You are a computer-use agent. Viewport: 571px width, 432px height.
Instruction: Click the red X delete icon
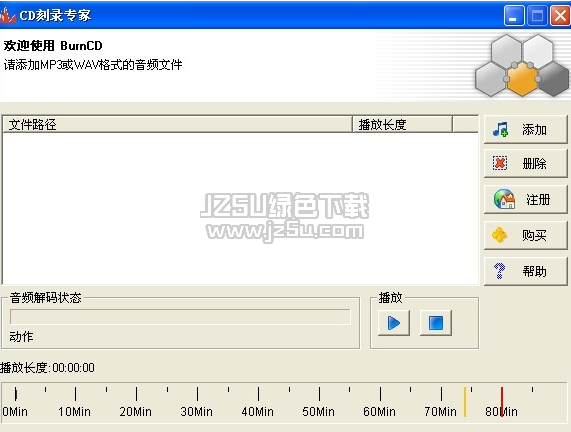[500, 163]
